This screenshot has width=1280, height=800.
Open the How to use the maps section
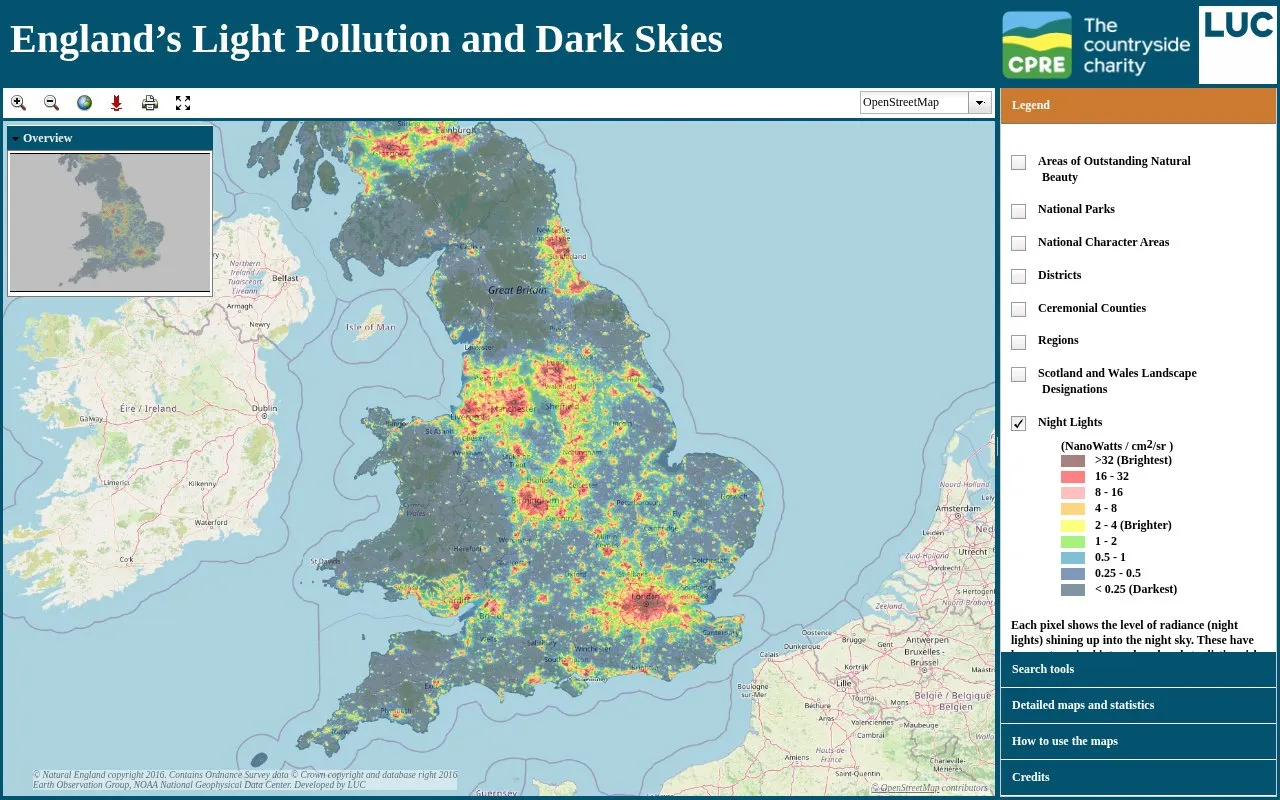(1138, 741)
